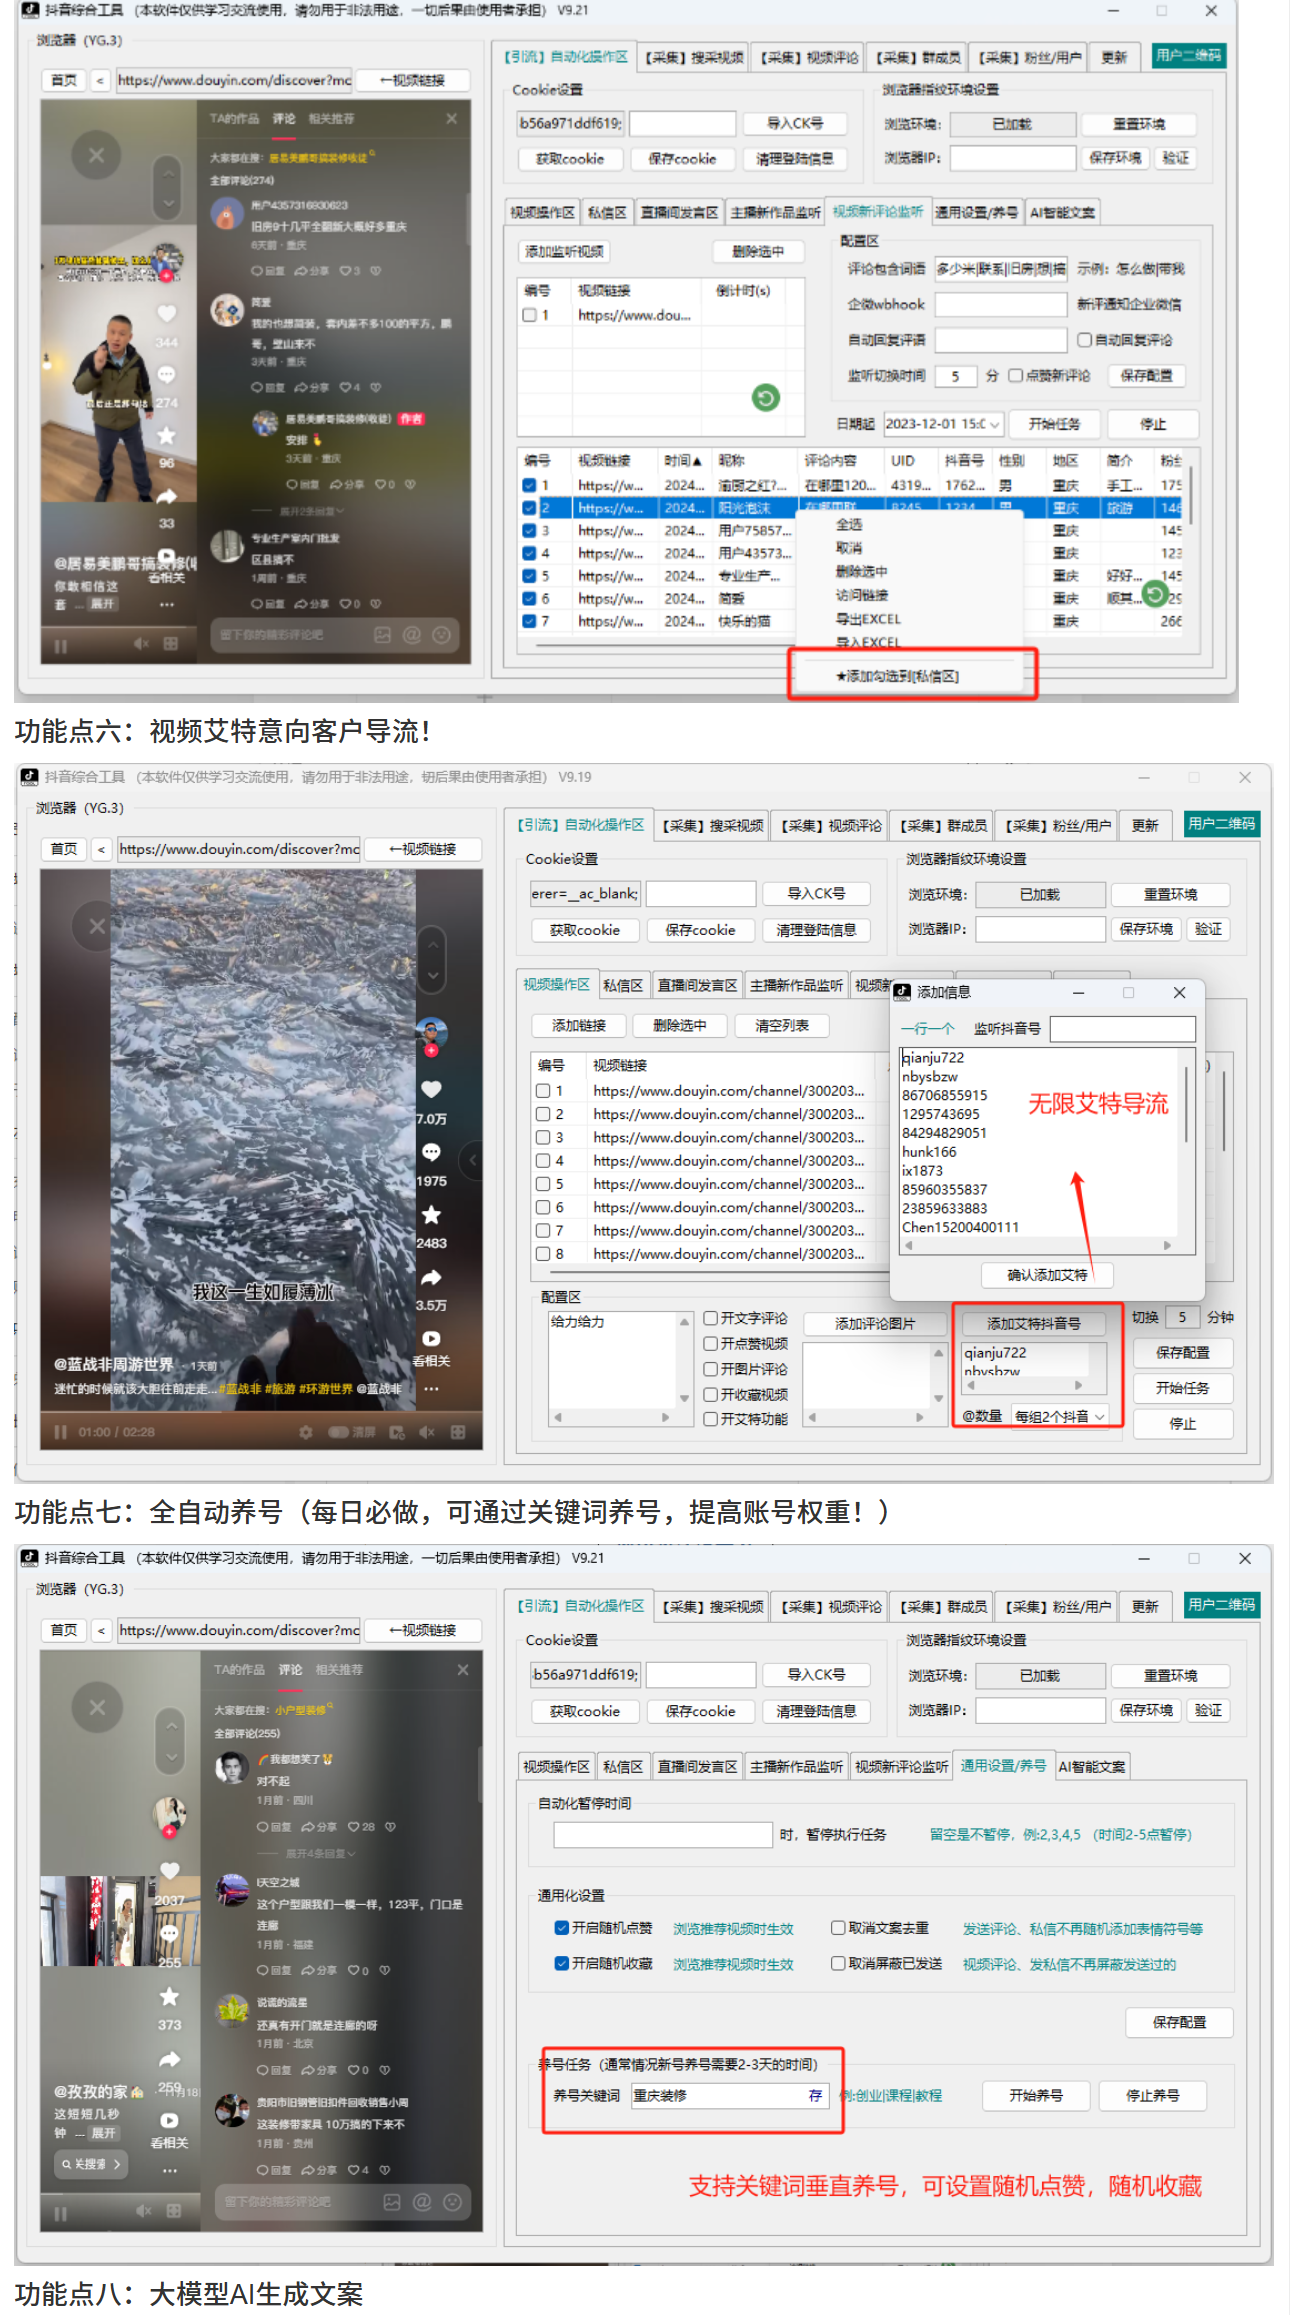Tick the 取消文案去重 checkbox

tap(838, 1927)
